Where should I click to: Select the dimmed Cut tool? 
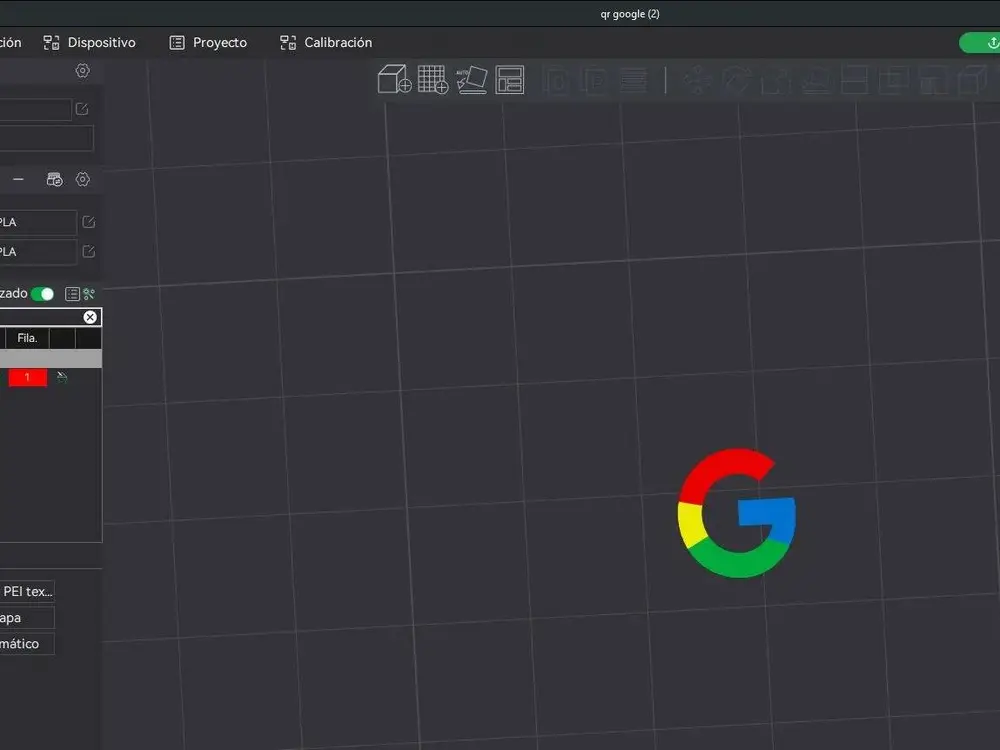click(x=855, y=80)
